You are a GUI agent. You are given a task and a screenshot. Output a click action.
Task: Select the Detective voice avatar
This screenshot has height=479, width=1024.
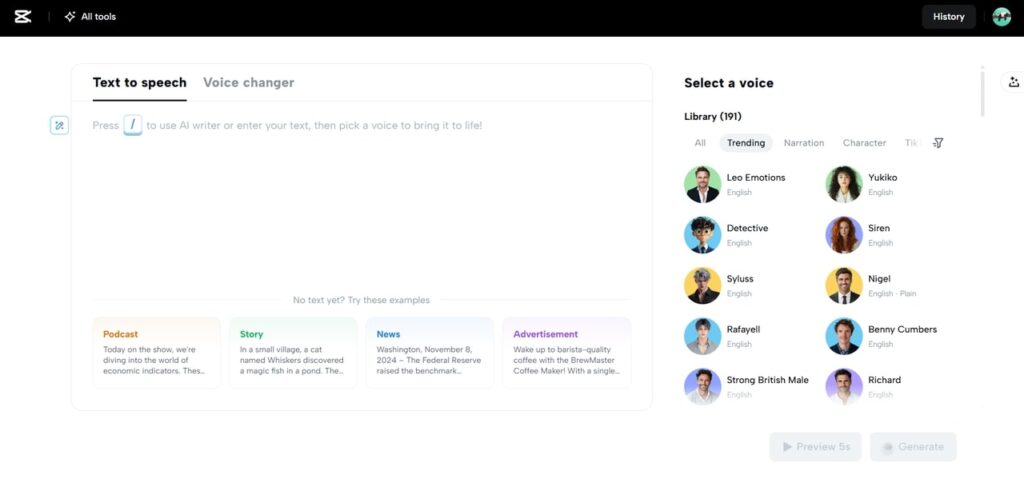click(703, 235)
